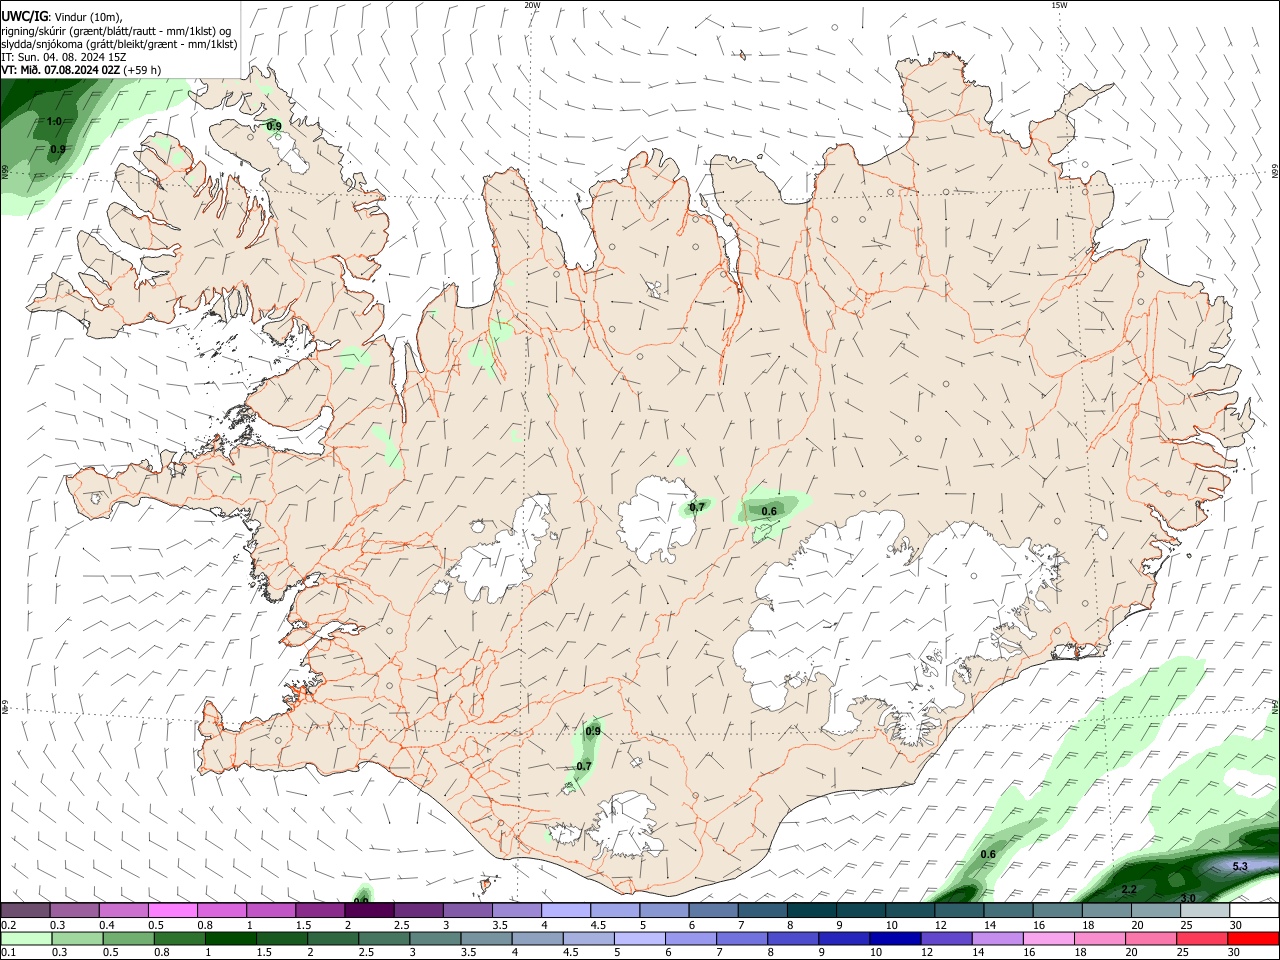Image resolution: width=1280 pixels, height=960 pixels.
Task: Pick the upper scale swatch labelled 14
Action: (x=1009, y=910)
